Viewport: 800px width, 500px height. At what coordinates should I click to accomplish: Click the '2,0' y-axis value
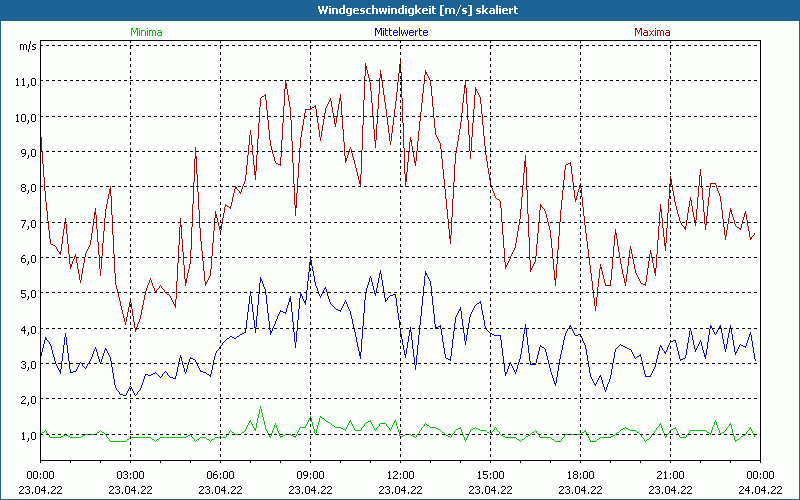coord(28,400)
